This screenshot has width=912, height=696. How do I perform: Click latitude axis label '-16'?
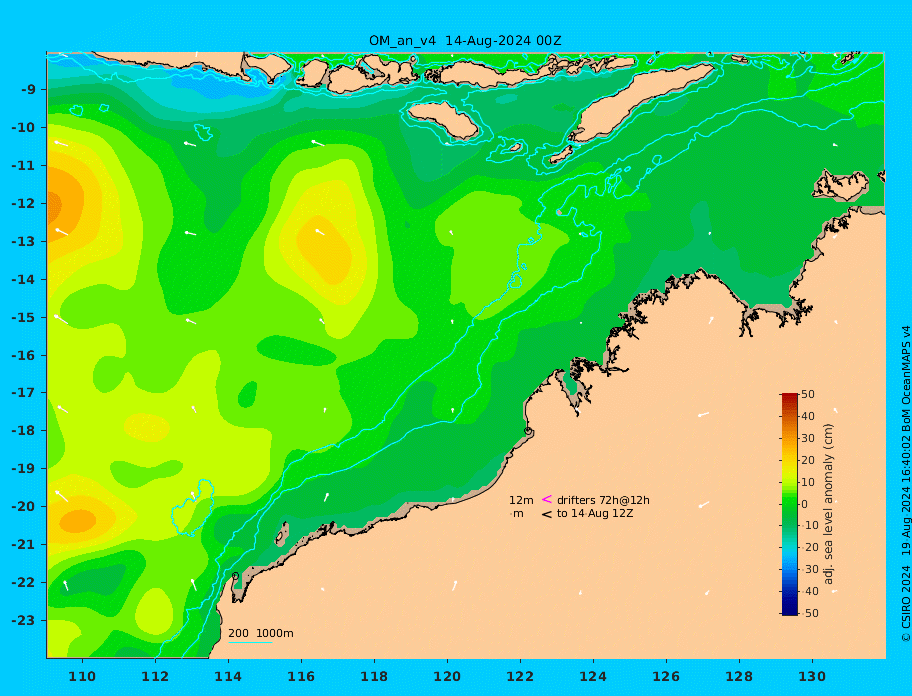point(23,355)
